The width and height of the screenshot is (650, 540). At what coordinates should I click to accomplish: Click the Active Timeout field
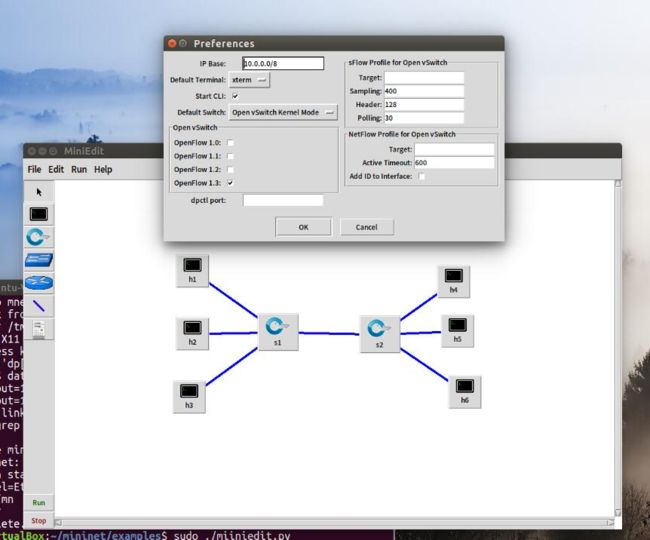(454, 162)
